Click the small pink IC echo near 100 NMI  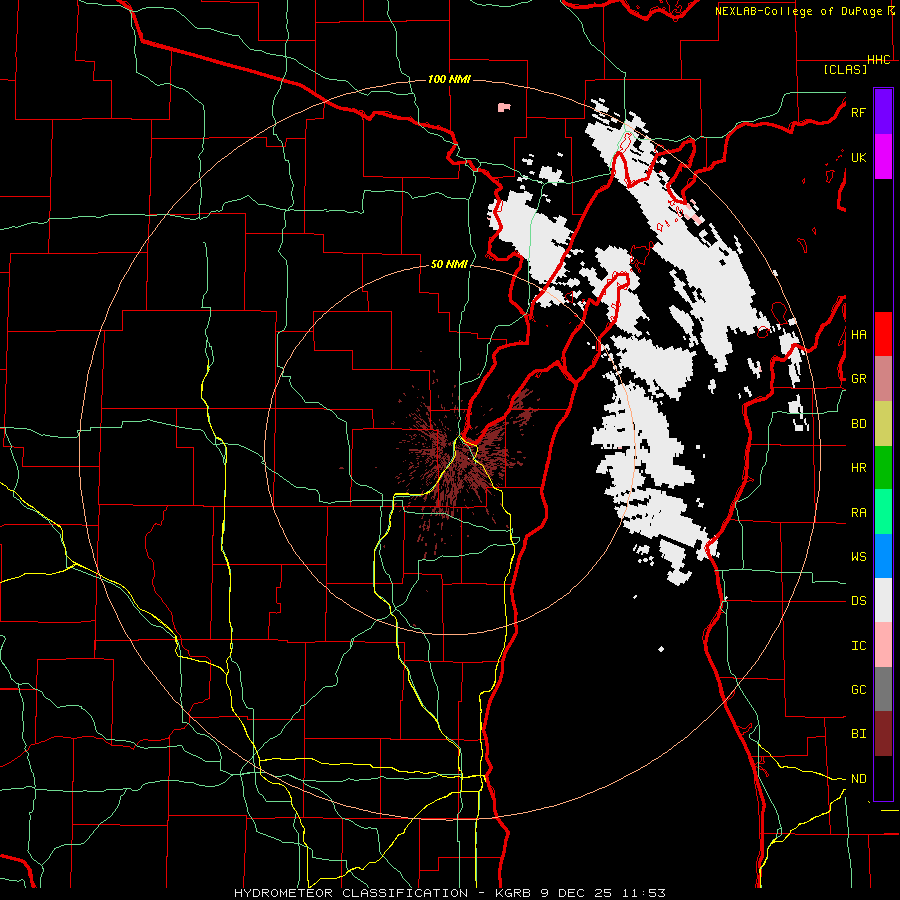504,107
